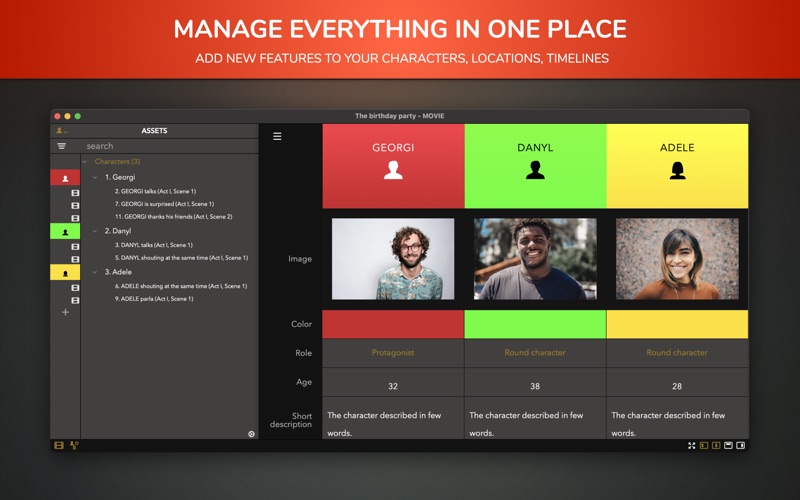Click the Protagonist role value for Georgi
The height and width of the screenshot is (500, 800).
point(393,353)
